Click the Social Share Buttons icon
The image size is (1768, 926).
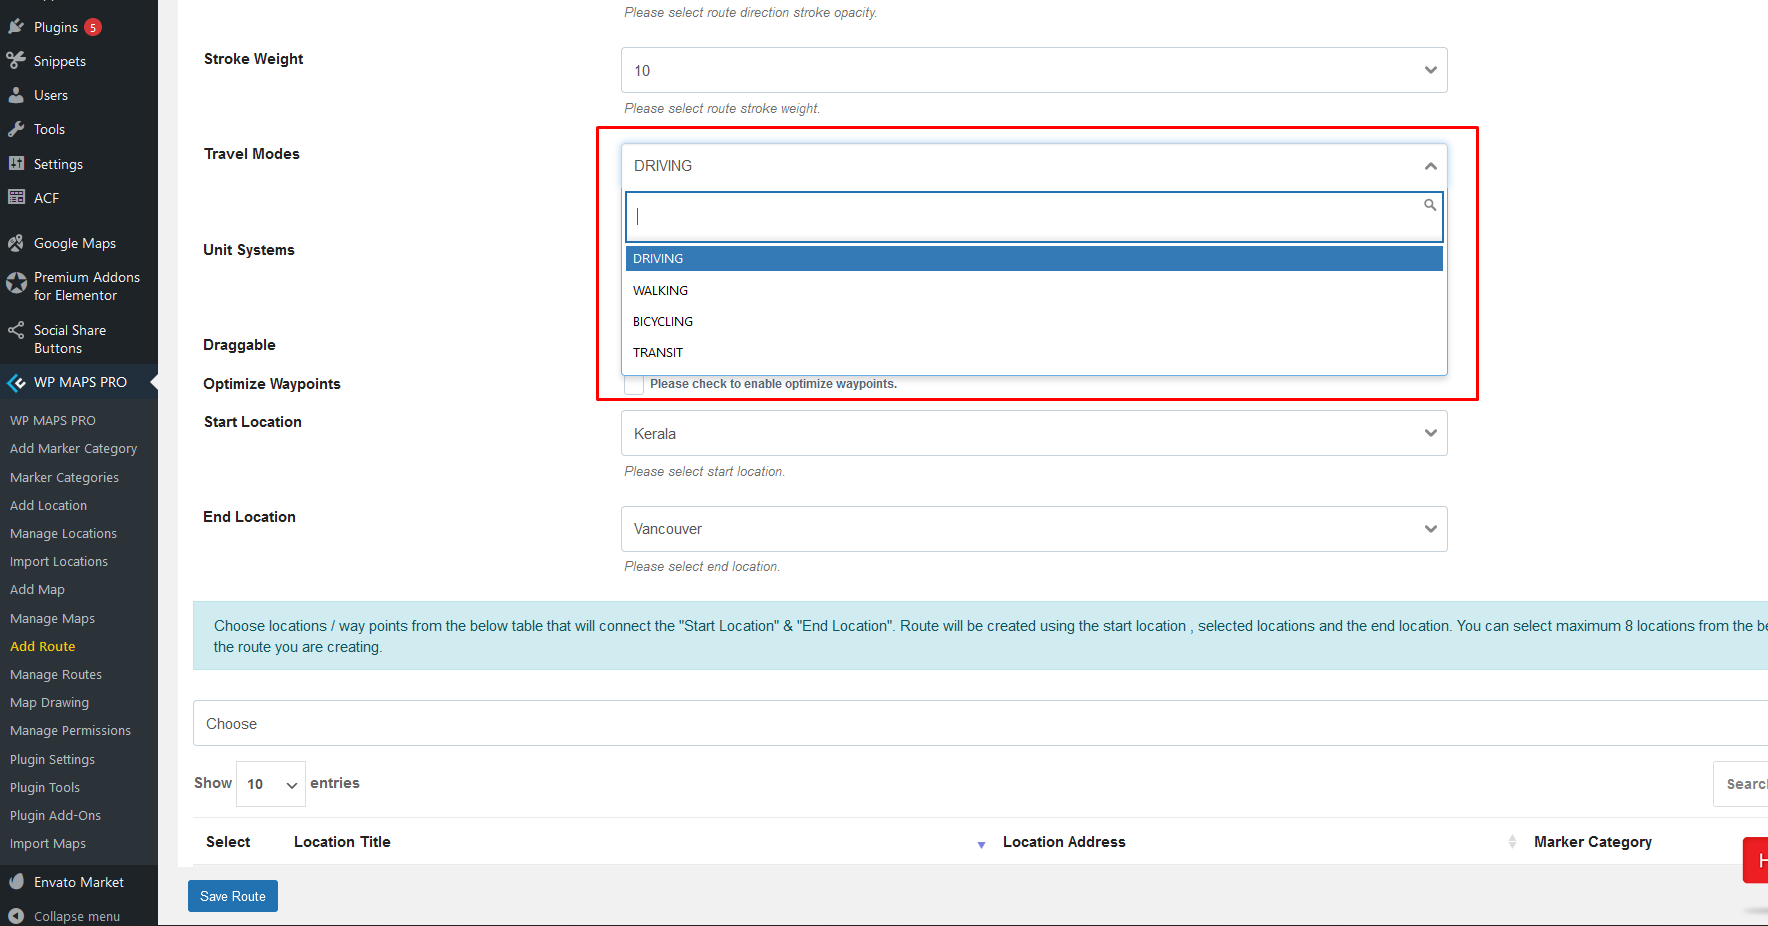coord(16,330)
